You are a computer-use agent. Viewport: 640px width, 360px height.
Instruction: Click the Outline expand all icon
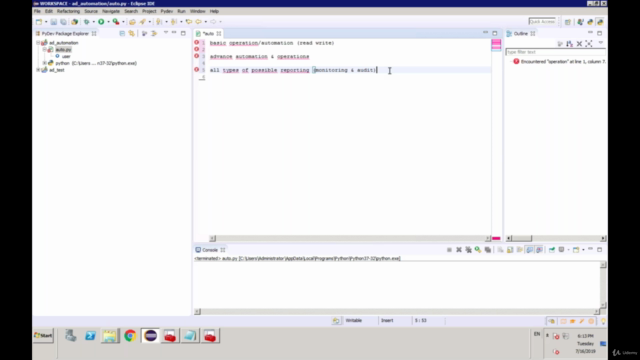point(589,44)
